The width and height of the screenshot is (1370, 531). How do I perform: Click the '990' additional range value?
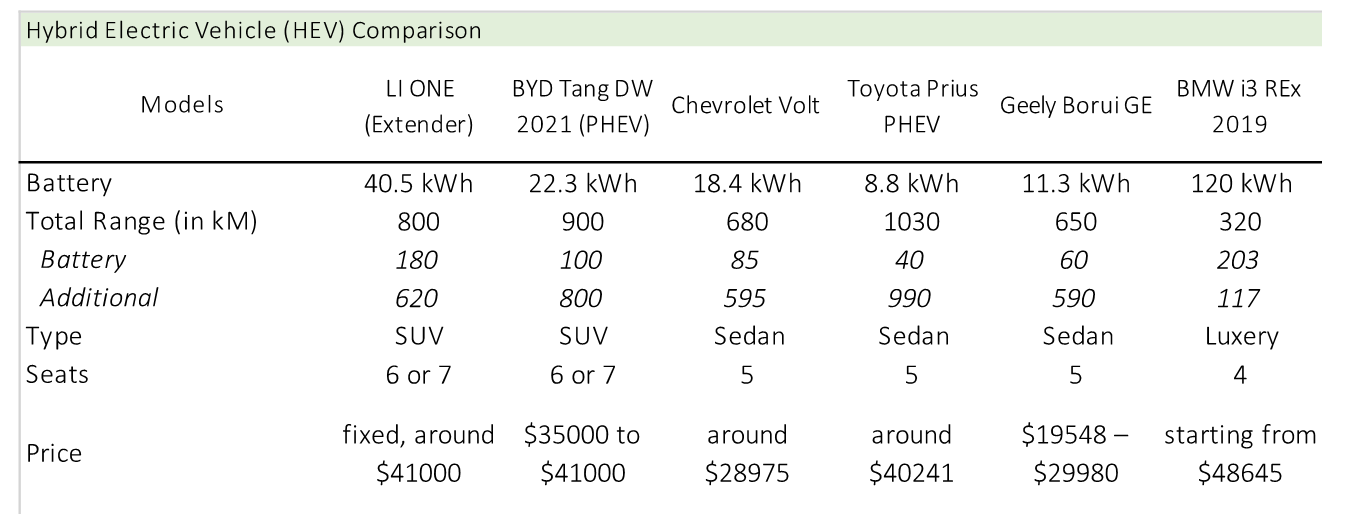pos(912,298)
